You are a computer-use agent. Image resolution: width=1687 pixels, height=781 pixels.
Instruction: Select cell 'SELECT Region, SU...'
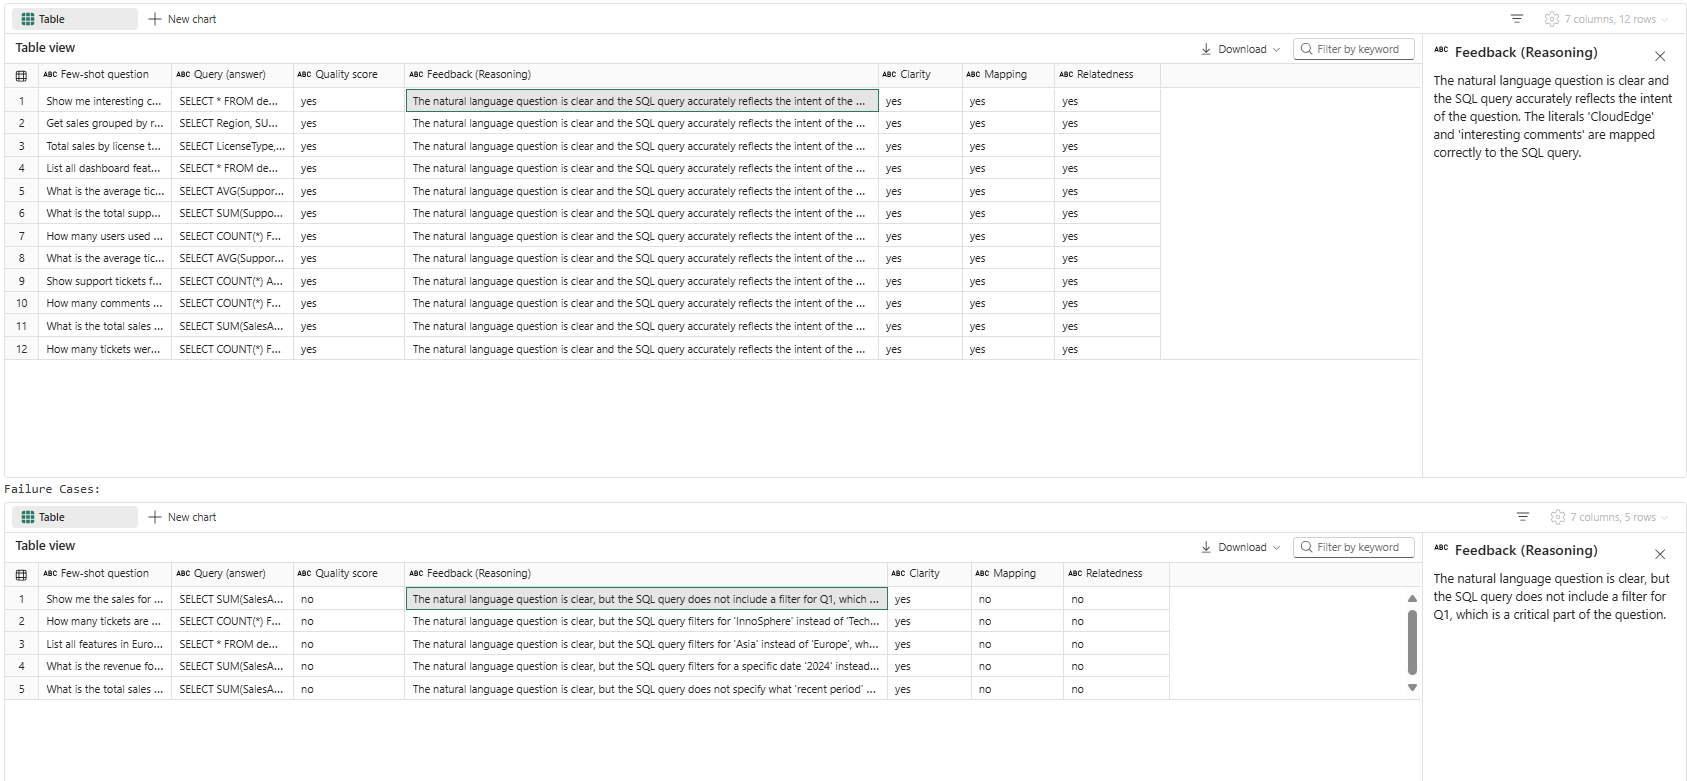[232, 124]
